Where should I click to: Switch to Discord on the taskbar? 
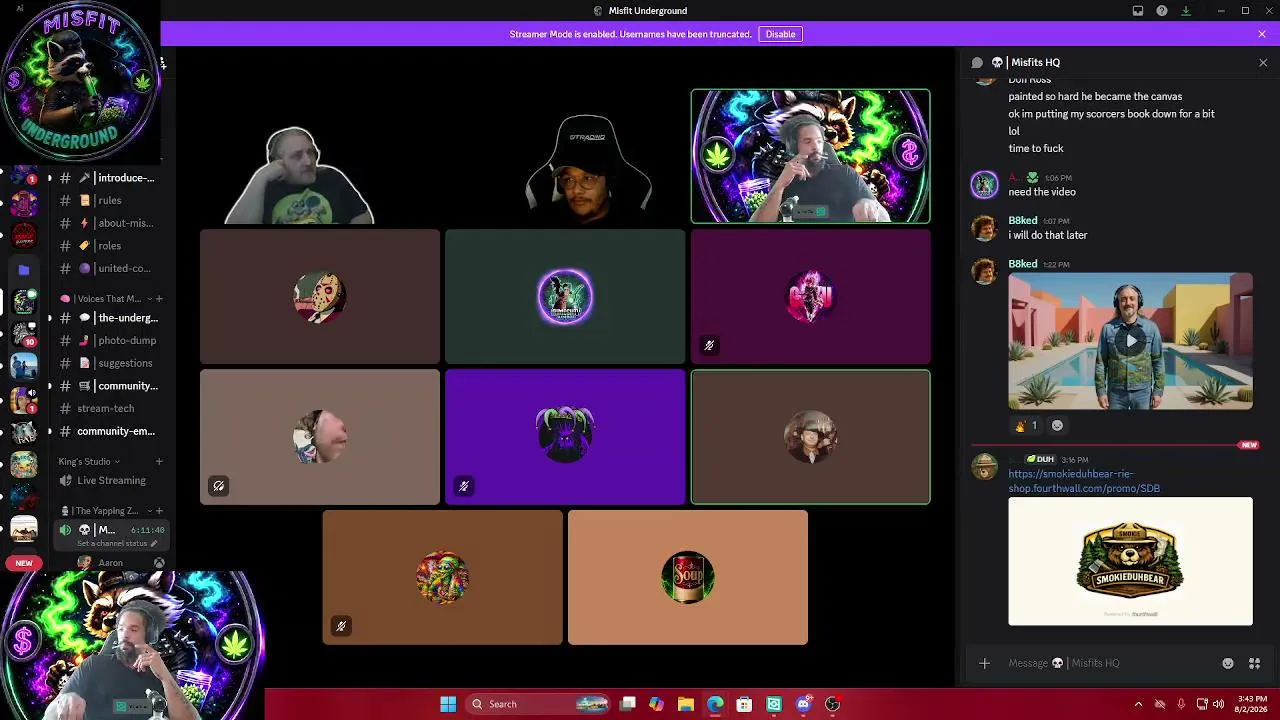(803, 704)
